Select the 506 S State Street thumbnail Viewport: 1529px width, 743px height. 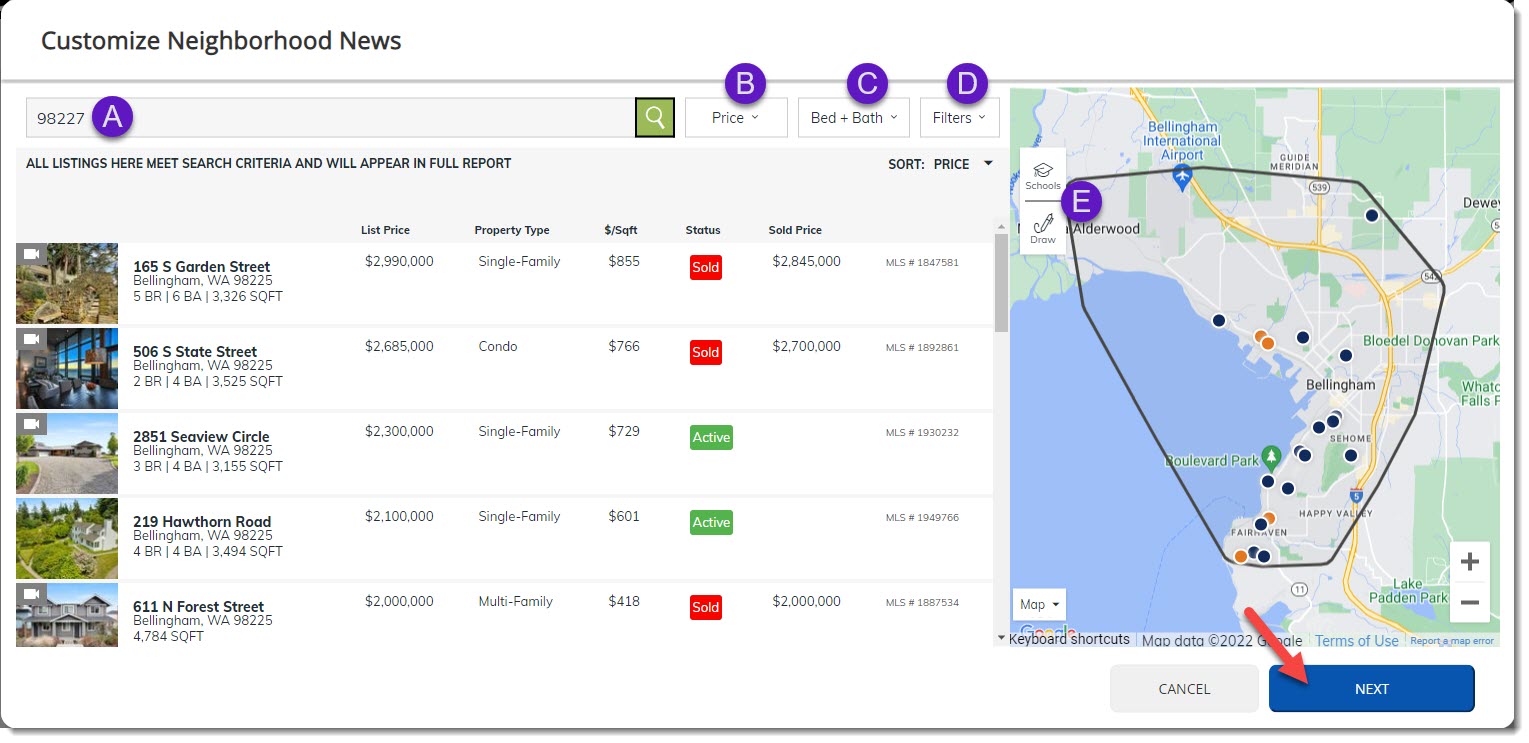click(x=67, y=368)
